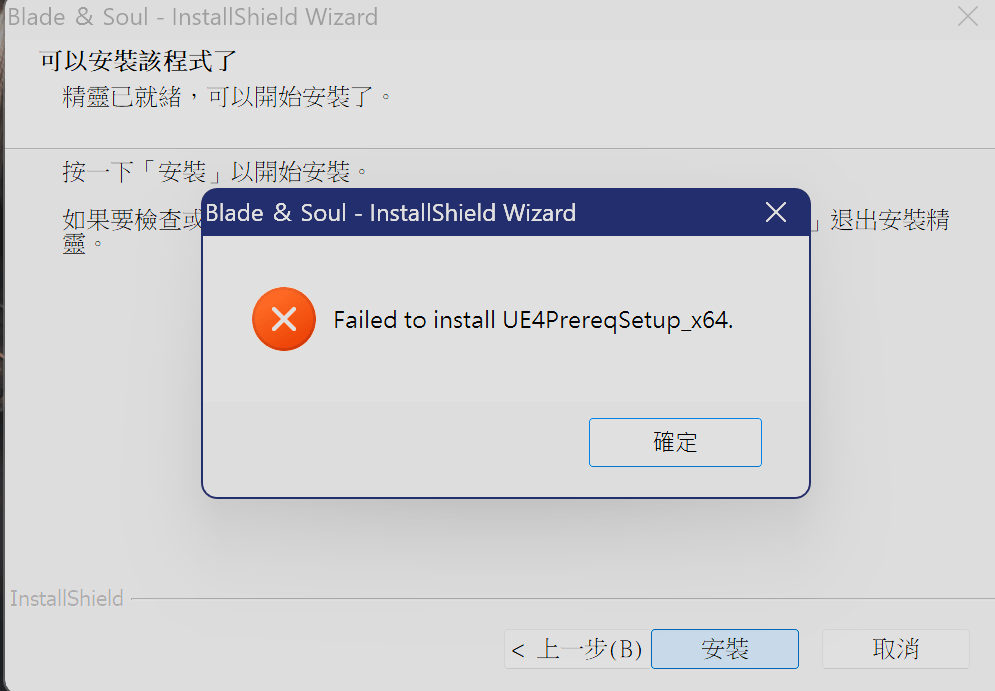
Task: Click the gray footer strip of the error dialog
Action: pyautogui.click(x=506, y=449)
